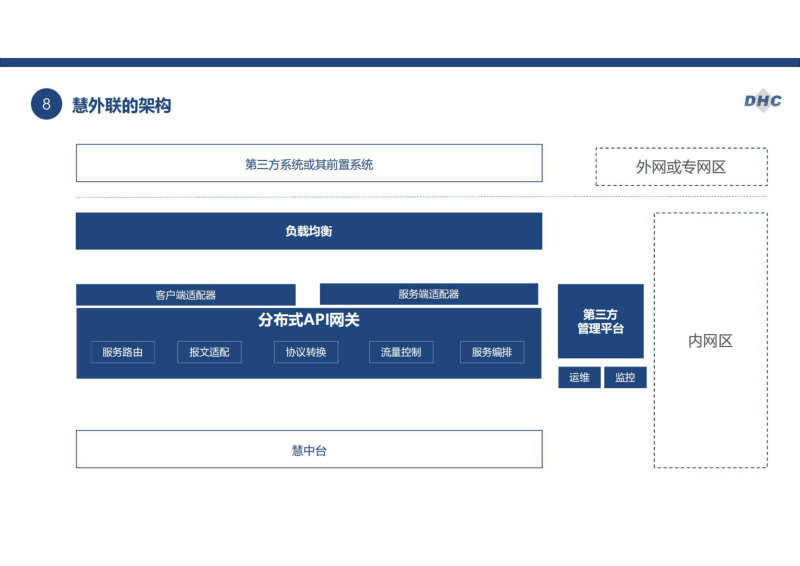The width and height of the screenshot is (800, 566).
Task: Click the 协议转换 box
Action: coord(306,352)
